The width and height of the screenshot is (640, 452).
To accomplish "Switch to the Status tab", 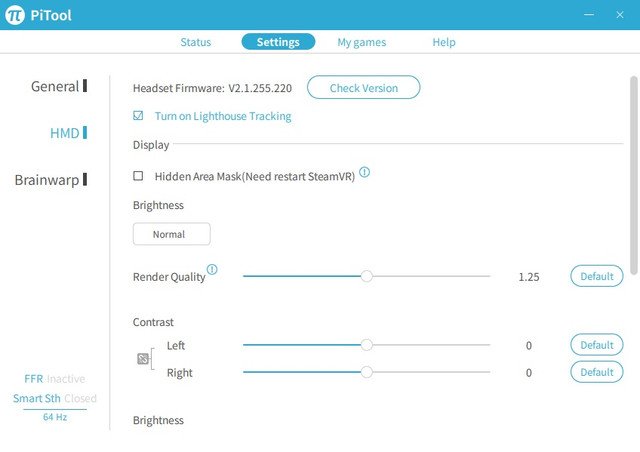I will (196, 42).
